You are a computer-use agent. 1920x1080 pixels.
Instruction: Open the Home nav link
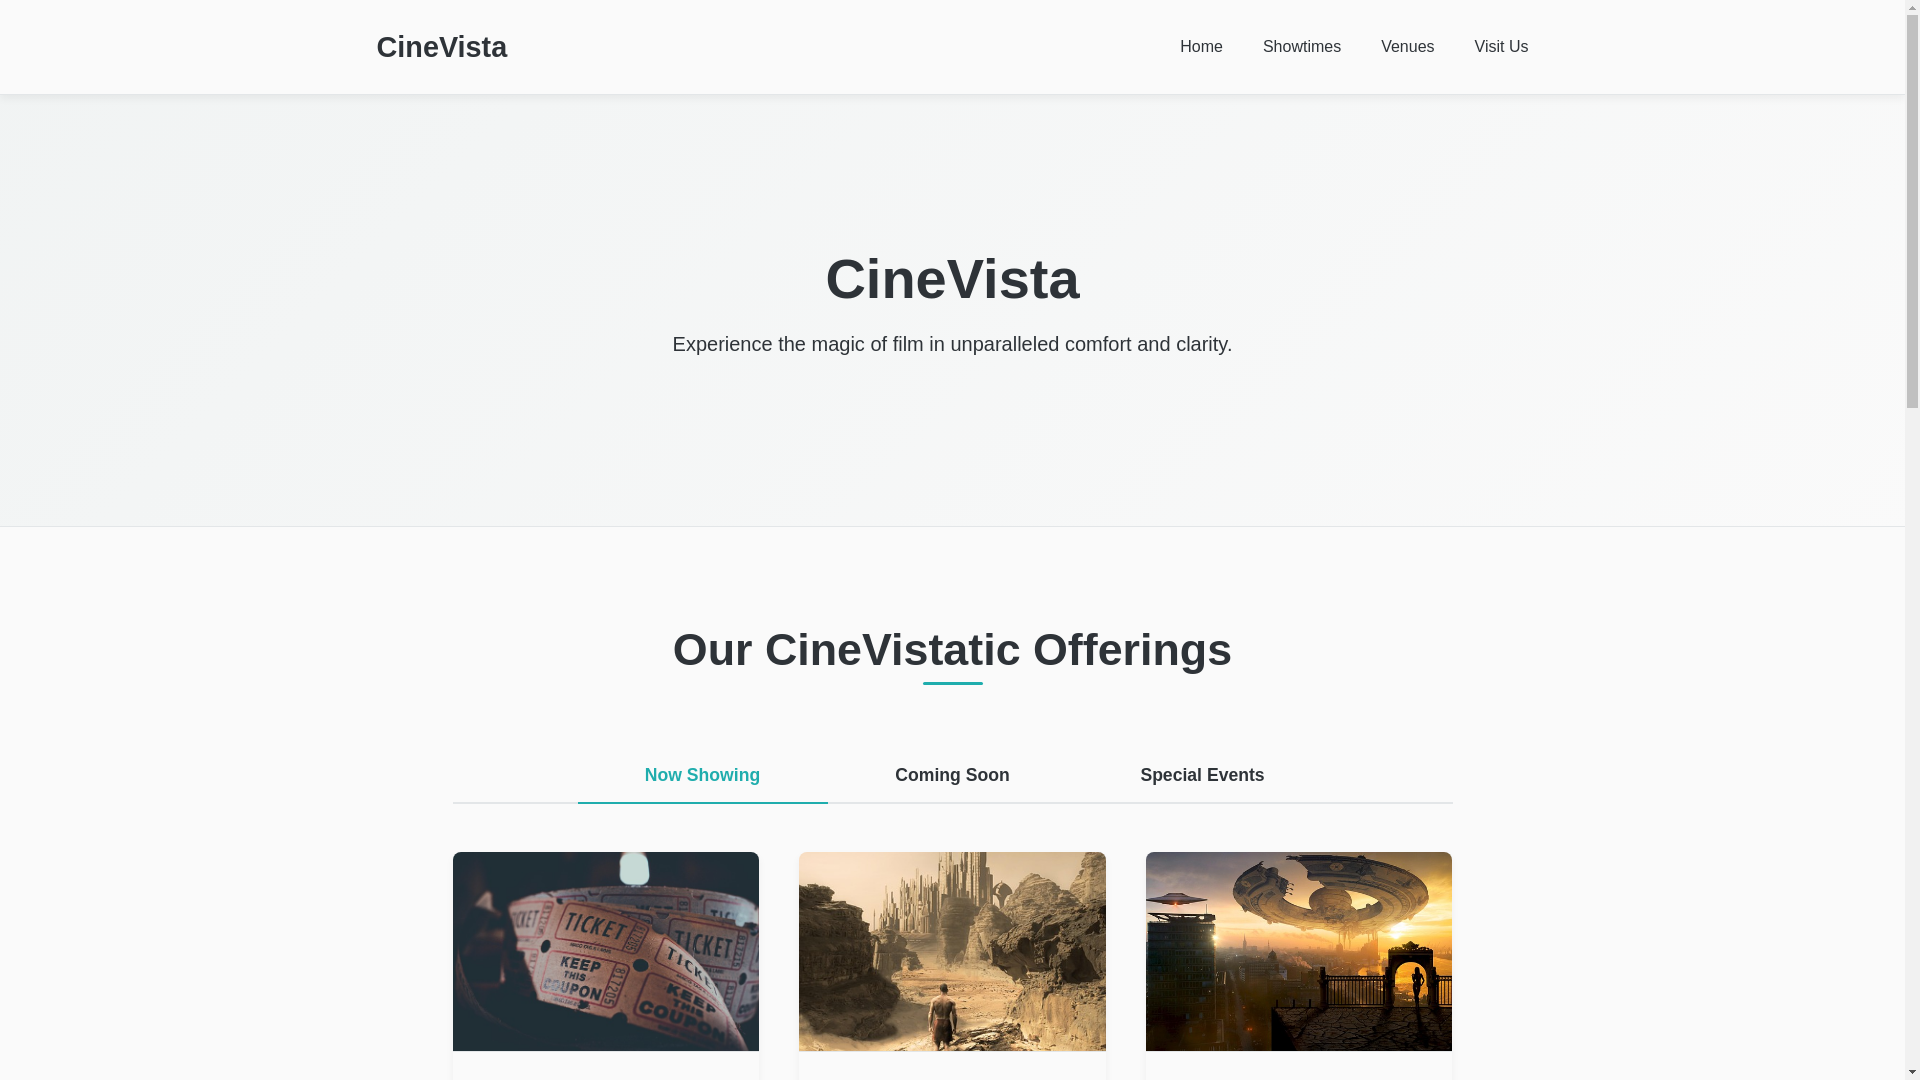coord(1201,47)
